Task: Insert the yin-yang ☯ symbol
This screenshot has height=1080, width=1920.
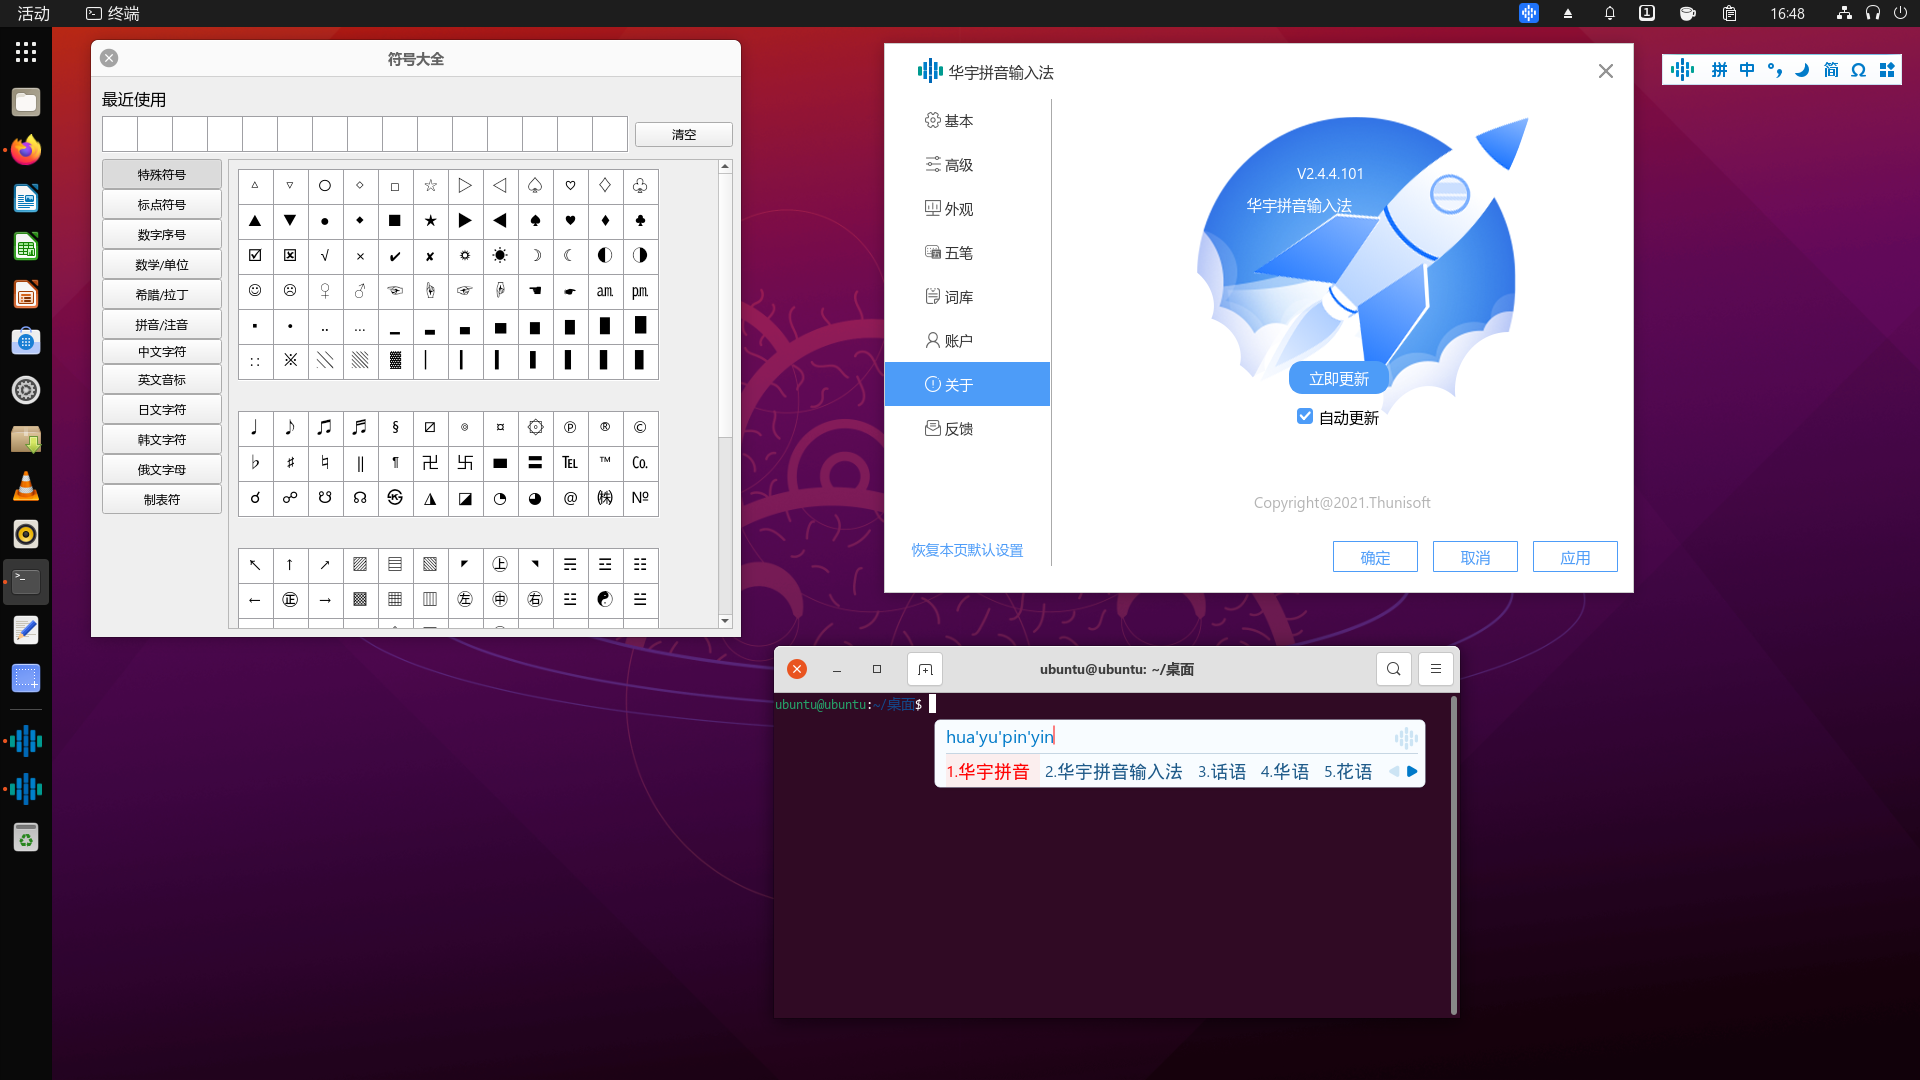Action: (x=605, y=599)
